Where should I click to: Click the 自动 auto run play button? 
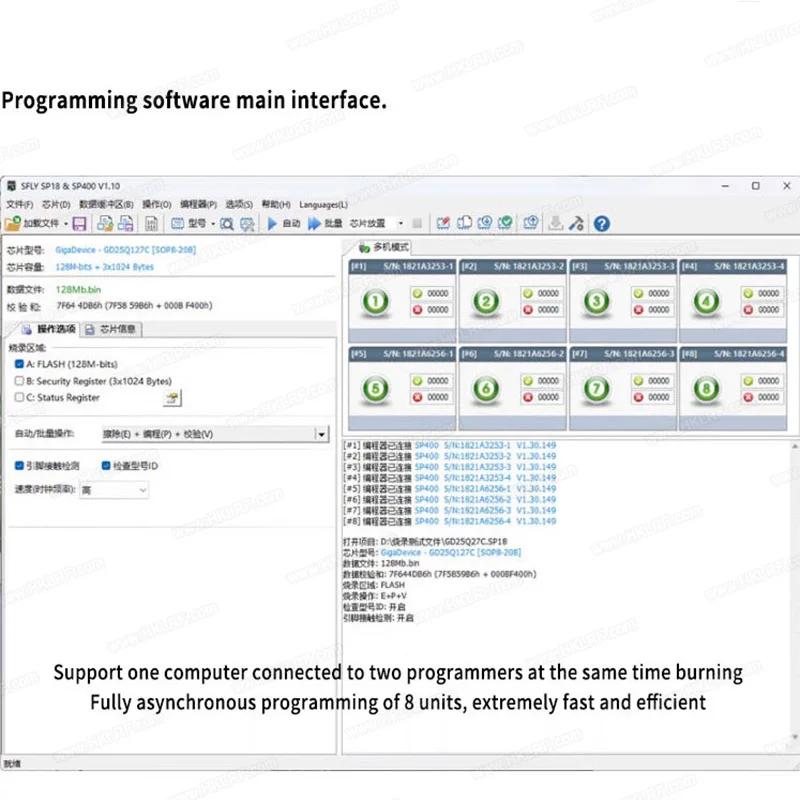[x=284, y=223]
